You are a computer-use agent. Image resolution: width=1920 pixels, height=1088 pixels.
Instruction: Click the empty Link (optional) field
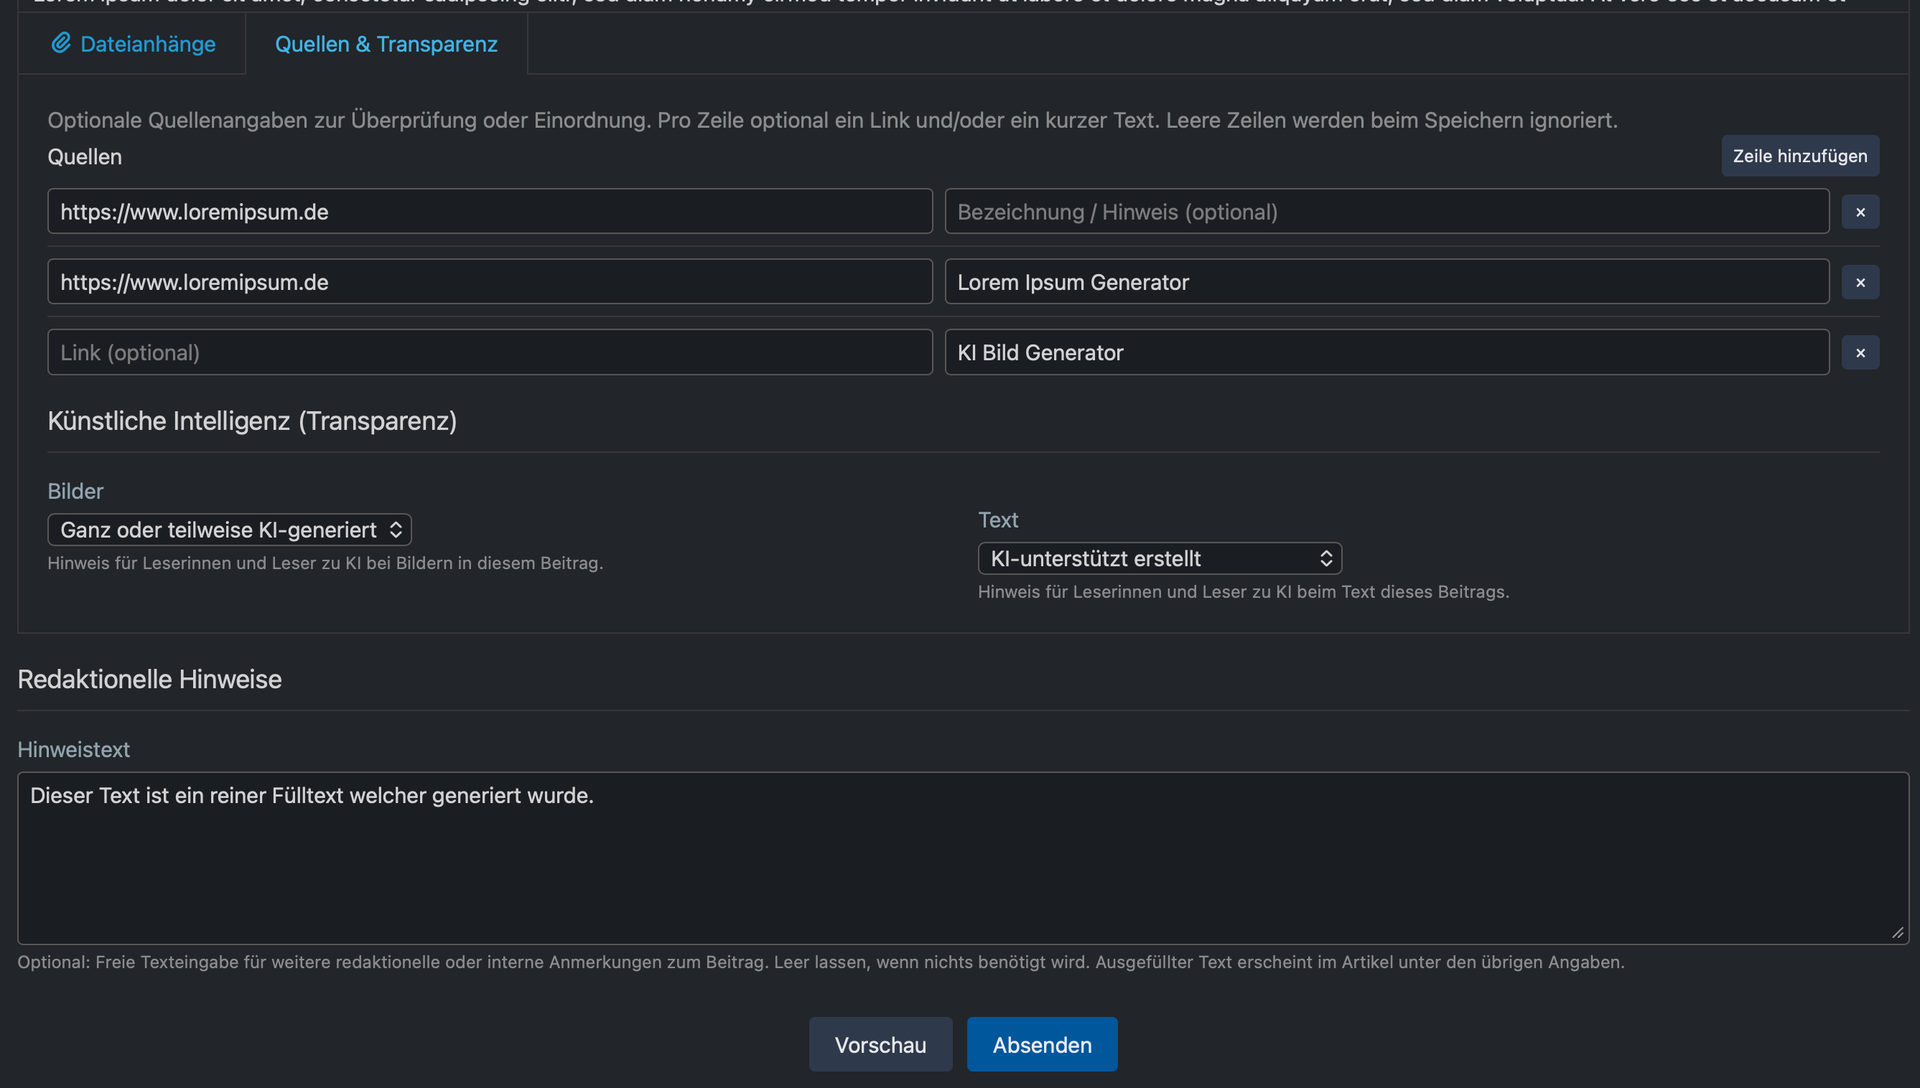point(489,353)
